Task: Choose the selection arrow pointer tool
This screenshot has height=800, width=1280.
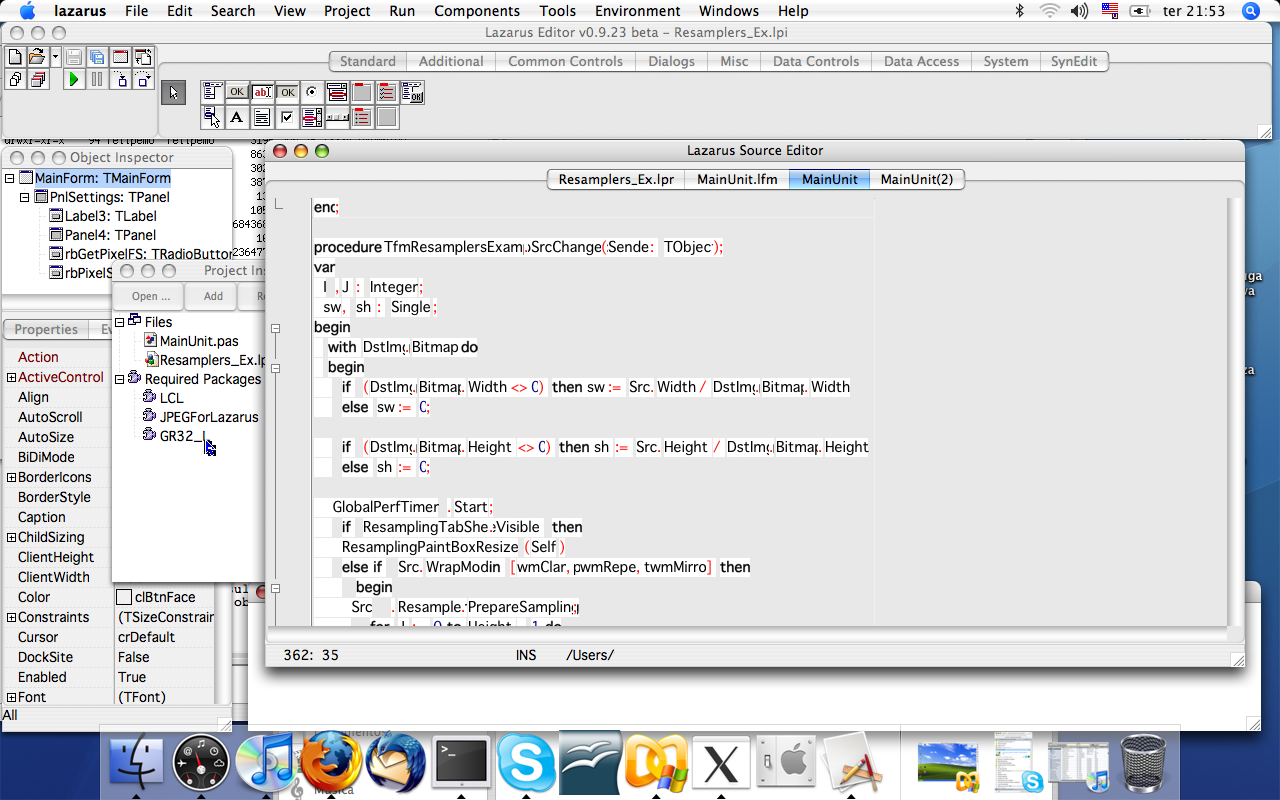Action: (x=173, y=93)
